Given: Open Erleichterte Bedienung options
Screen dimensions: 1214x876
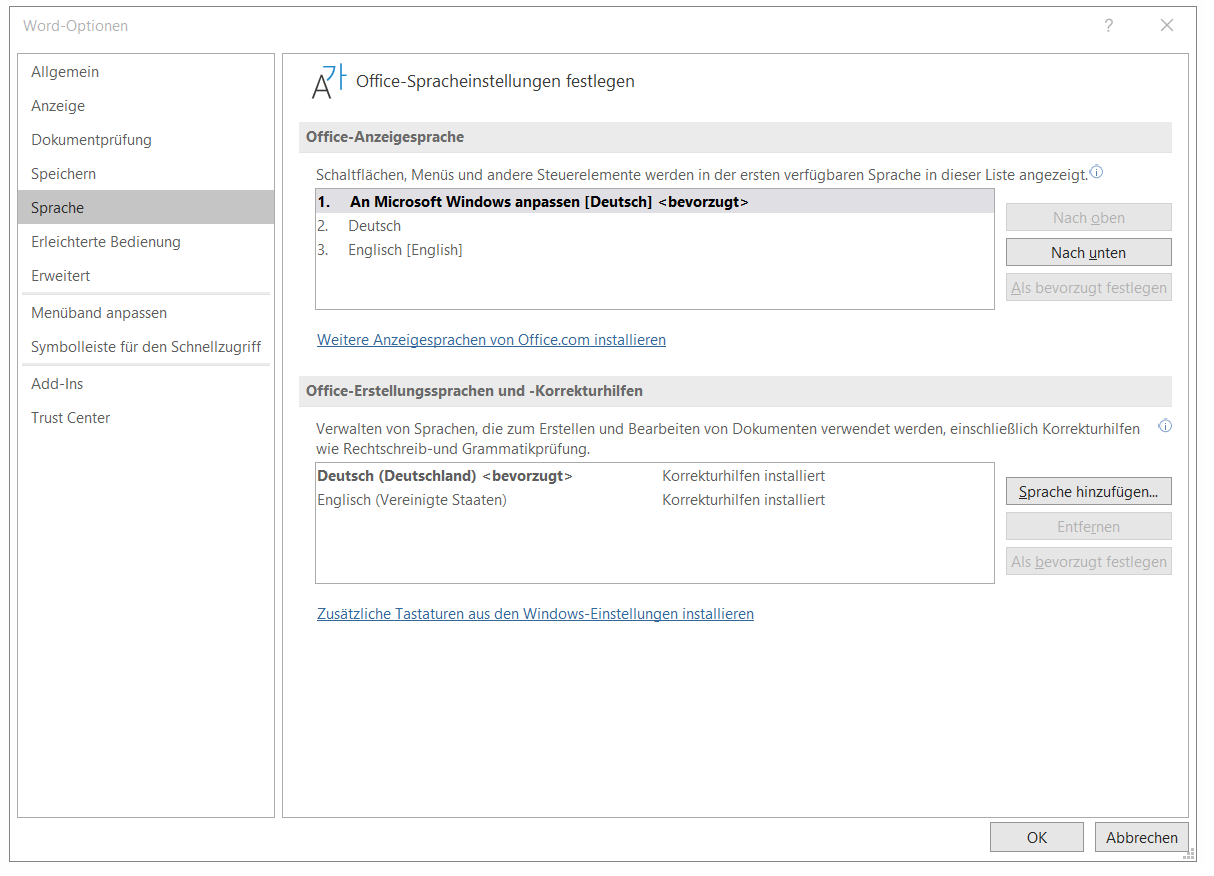Looking at the screenshot, I should [x=146, y=242].
